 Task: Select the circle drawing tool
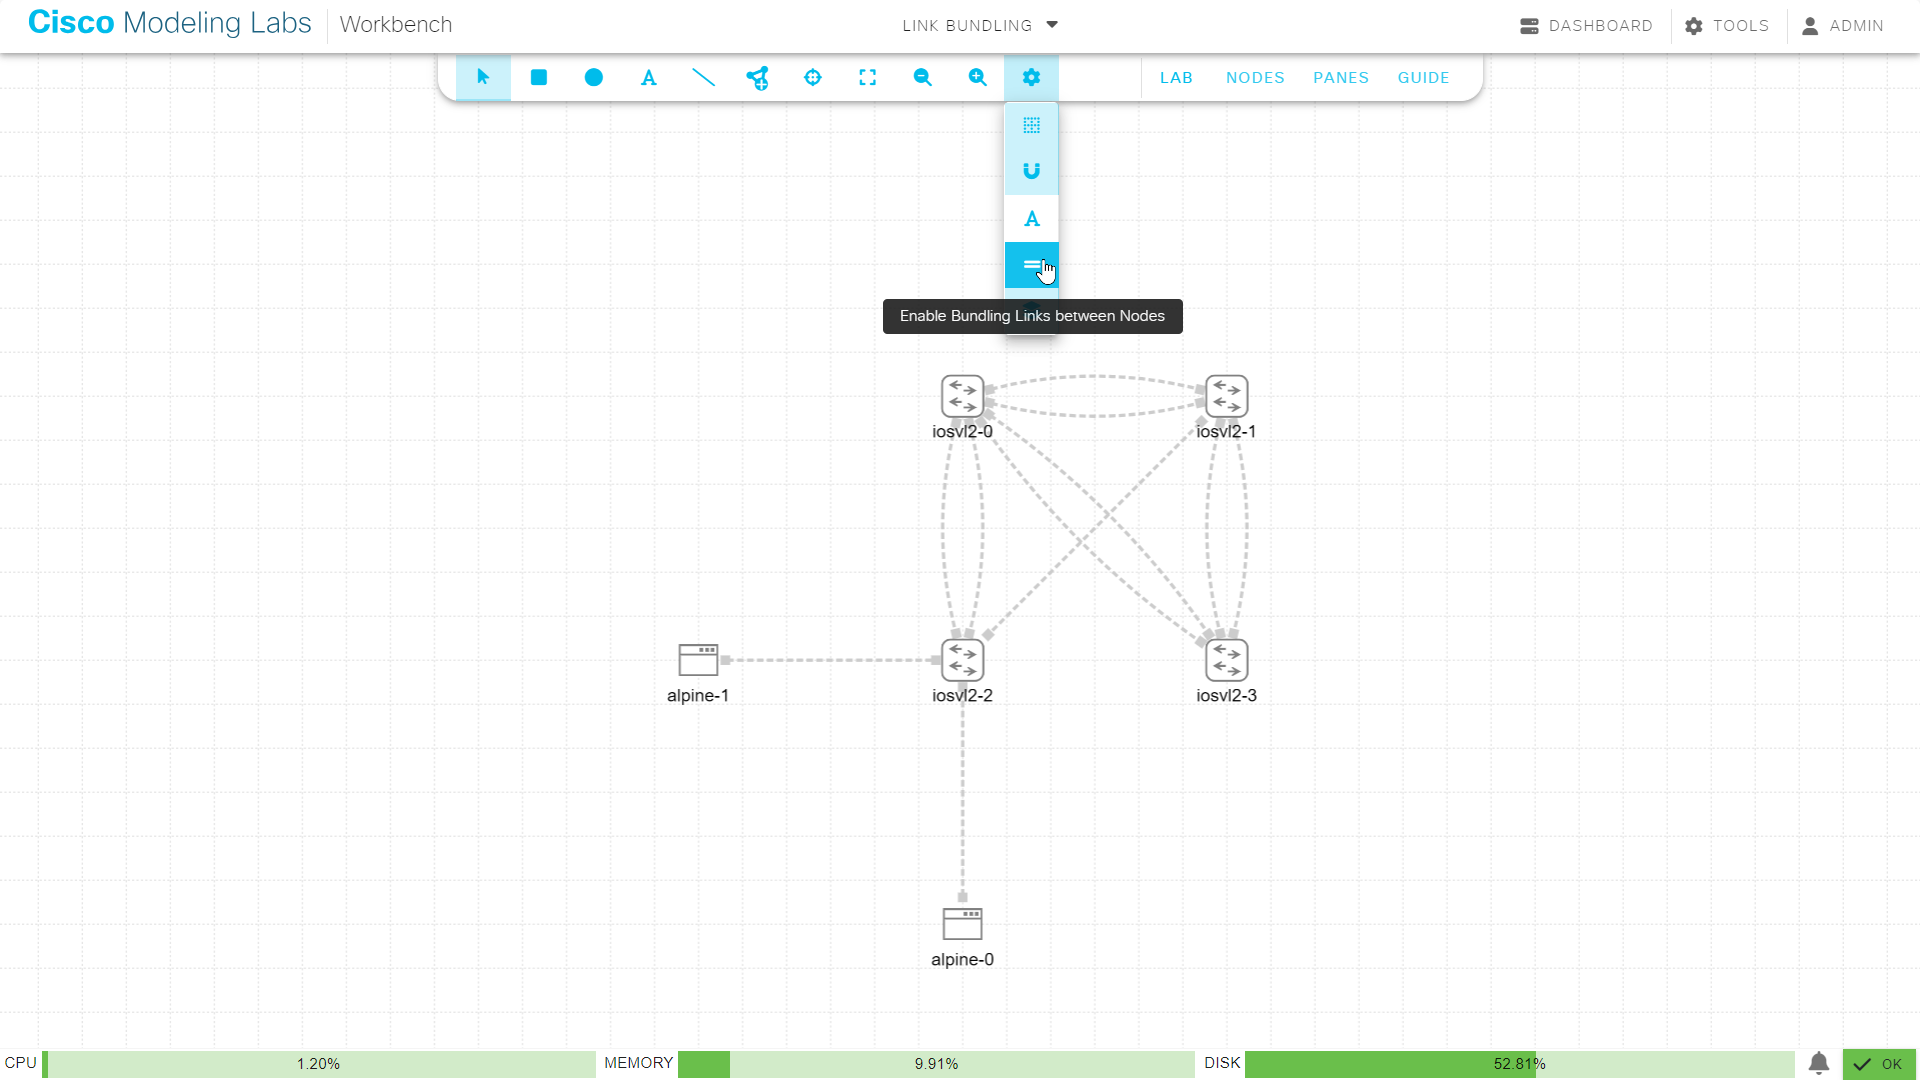593,77
